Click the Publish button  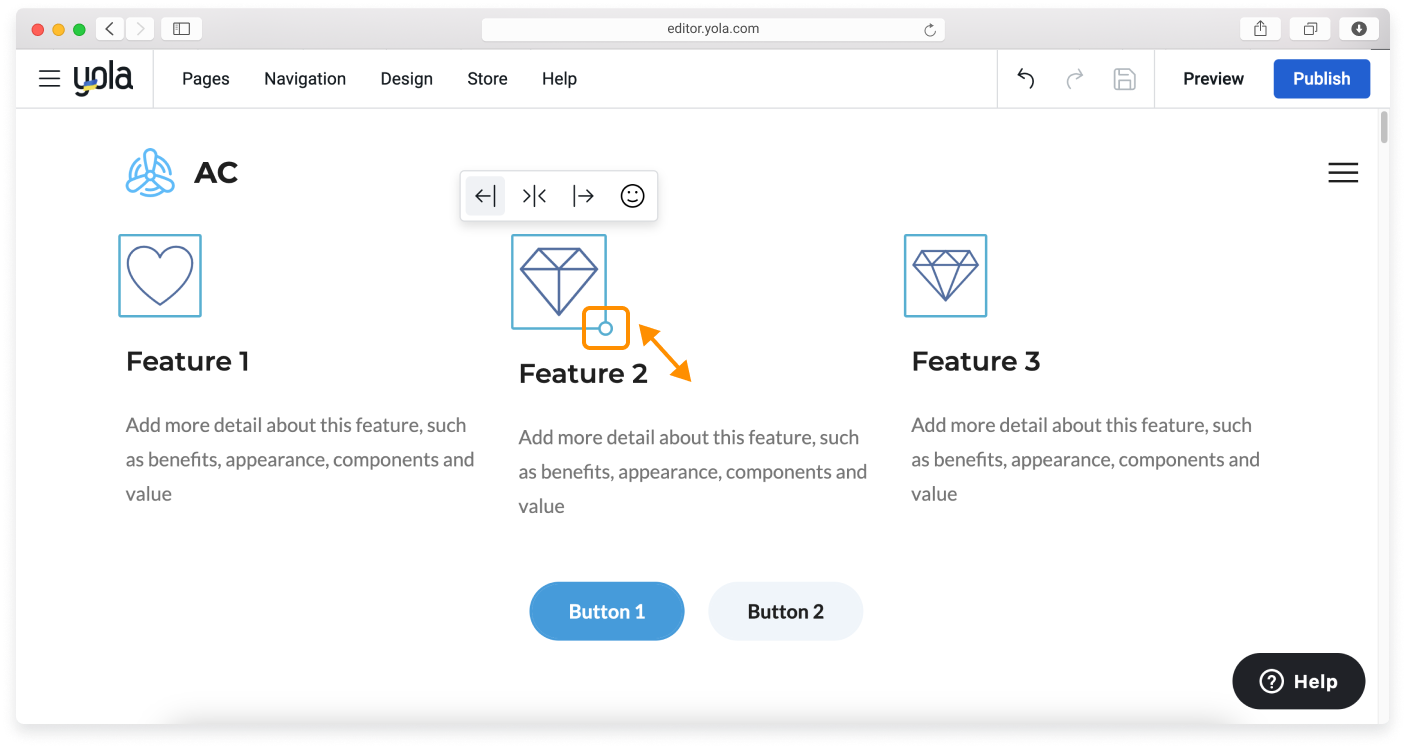[x=1321, y=79]
